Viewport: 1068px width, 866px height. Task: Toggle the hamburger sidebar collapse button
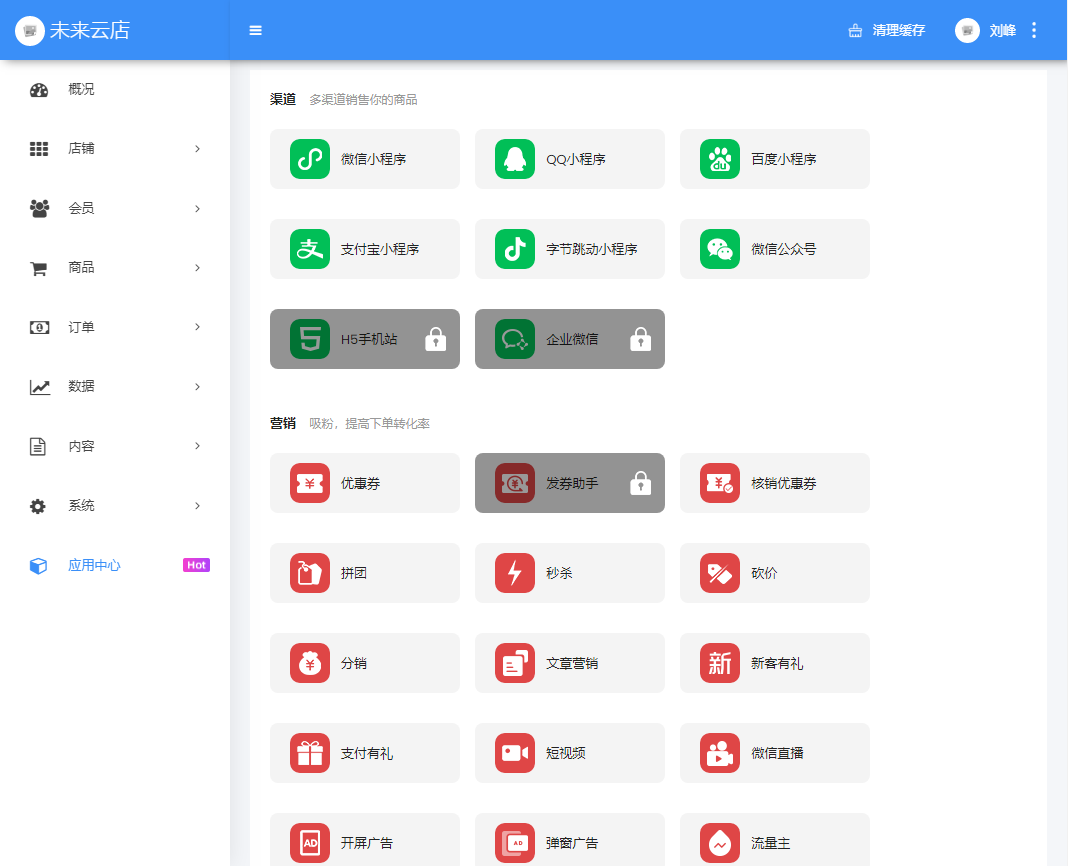256,30
